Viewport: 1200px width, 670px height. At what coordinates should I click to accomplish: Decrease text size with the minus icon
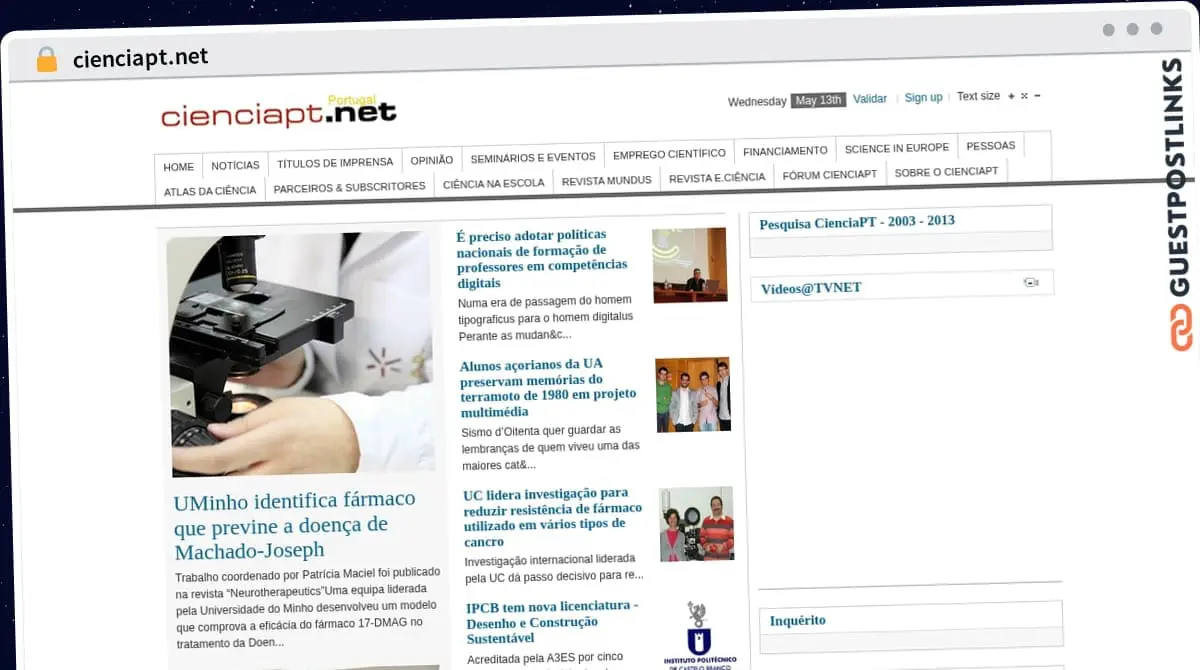click(x=1037, y=96)
